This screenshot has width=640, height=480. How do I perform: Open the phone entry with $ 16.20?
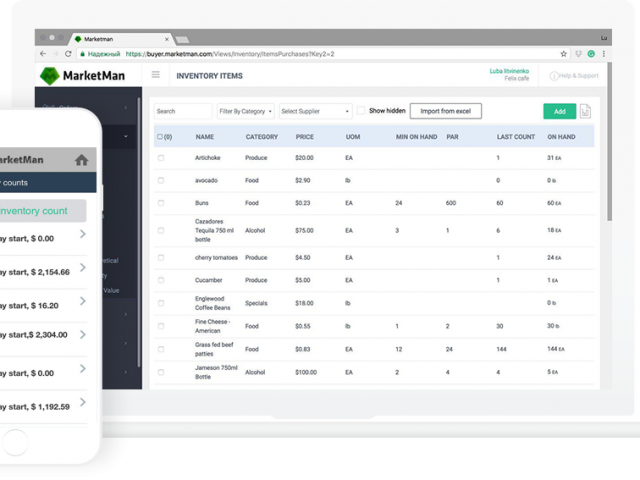point(43,305)
